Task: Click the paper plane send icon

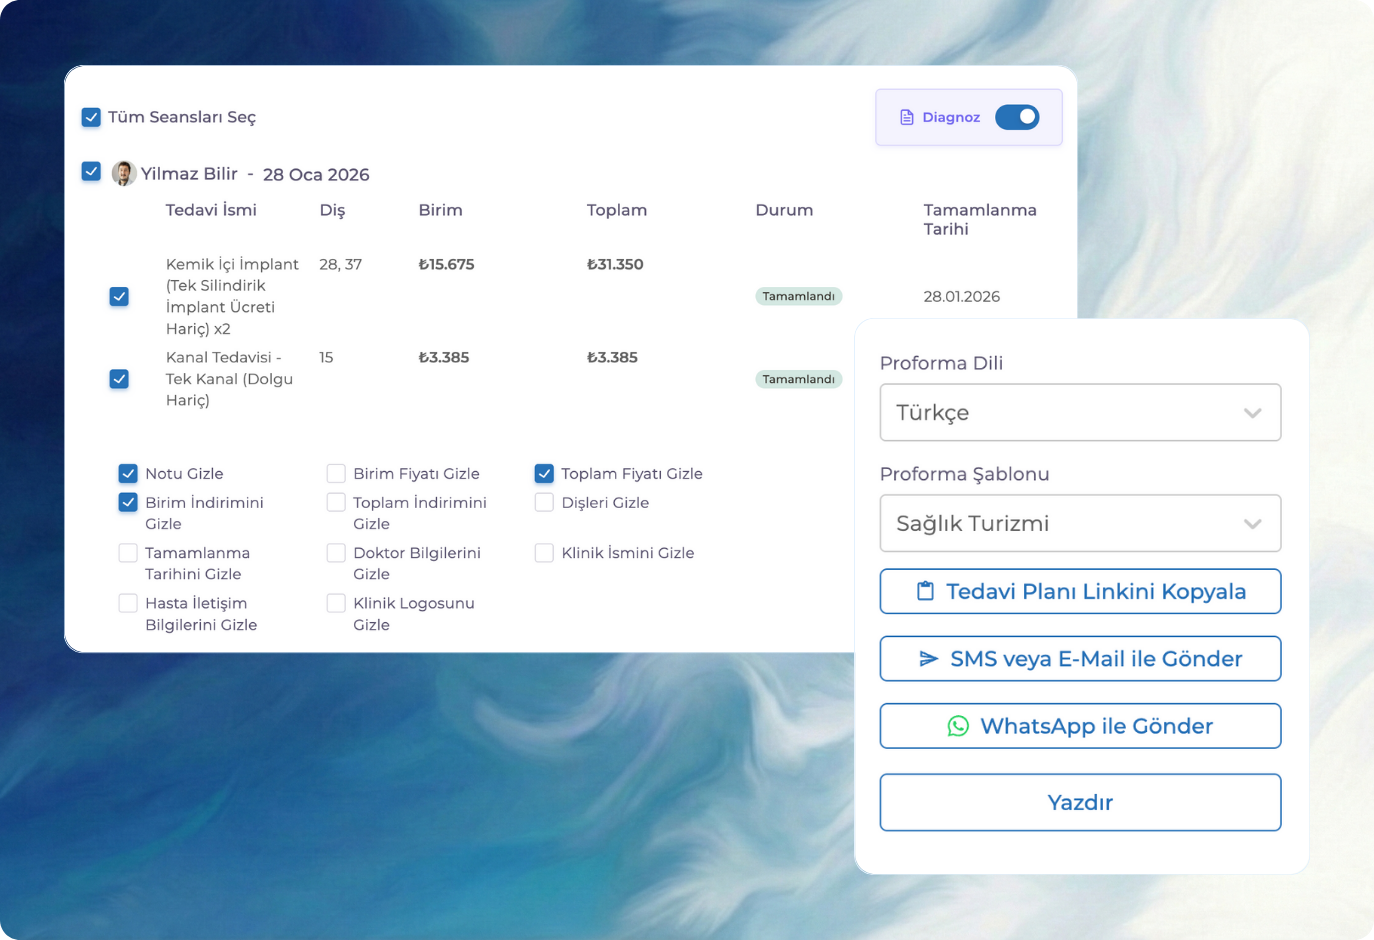Action: [929, 658]
